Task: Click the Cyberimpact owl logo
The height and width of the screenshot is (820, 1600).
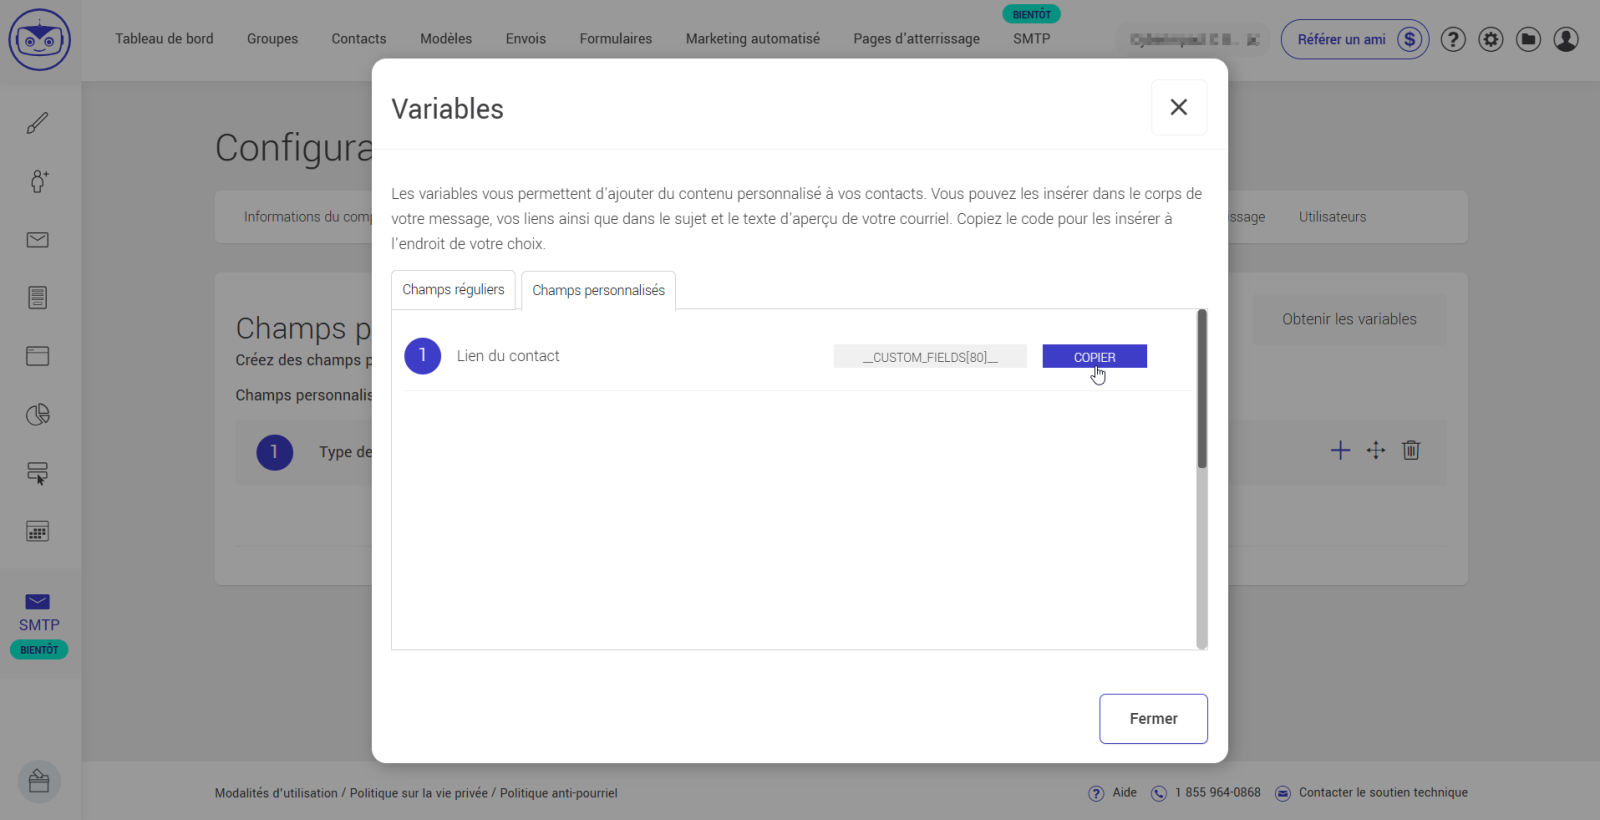Action: click(40, 40)
